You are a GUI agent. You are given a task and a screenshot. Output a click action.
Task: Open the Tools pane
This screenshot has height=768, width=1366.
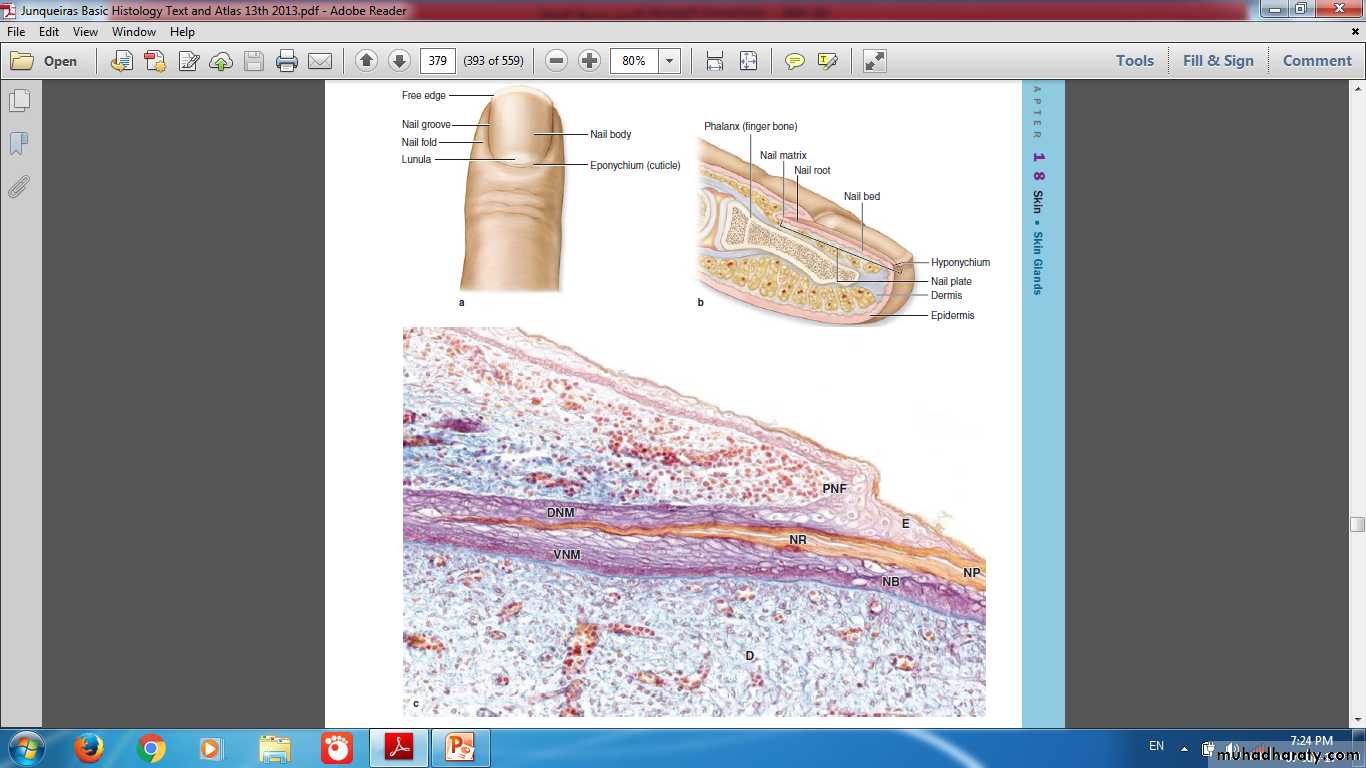pyautogui.click(x=1135, y=61)
